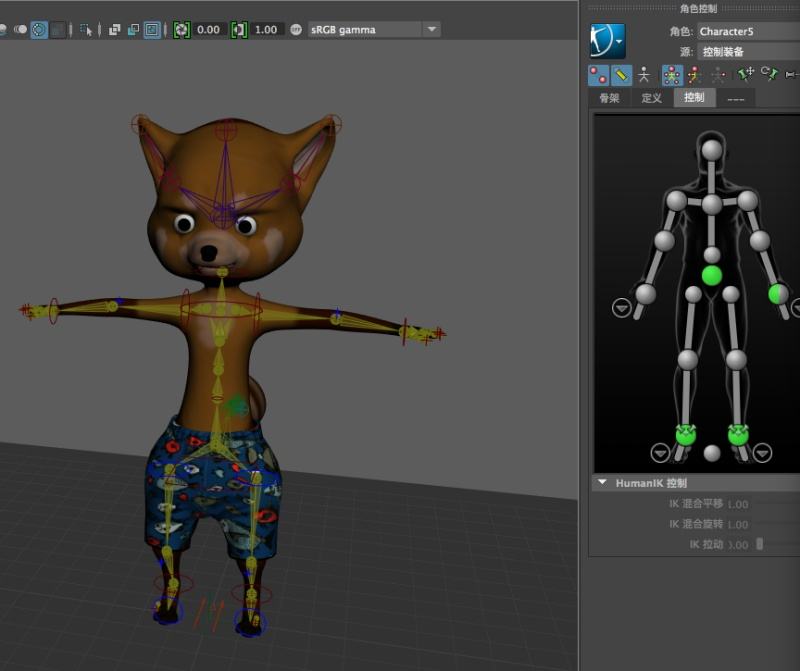Click the HumanIK blue character menu button
The height and width of the screenshot is (671, 800).
click(x=607, y=41)
